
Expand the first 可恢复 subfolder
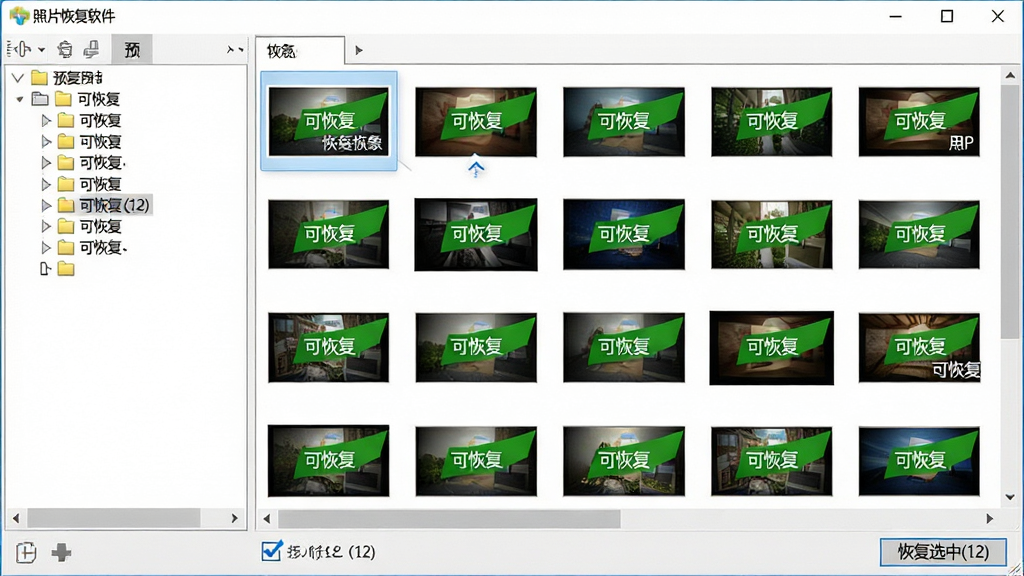pos(46,120)
